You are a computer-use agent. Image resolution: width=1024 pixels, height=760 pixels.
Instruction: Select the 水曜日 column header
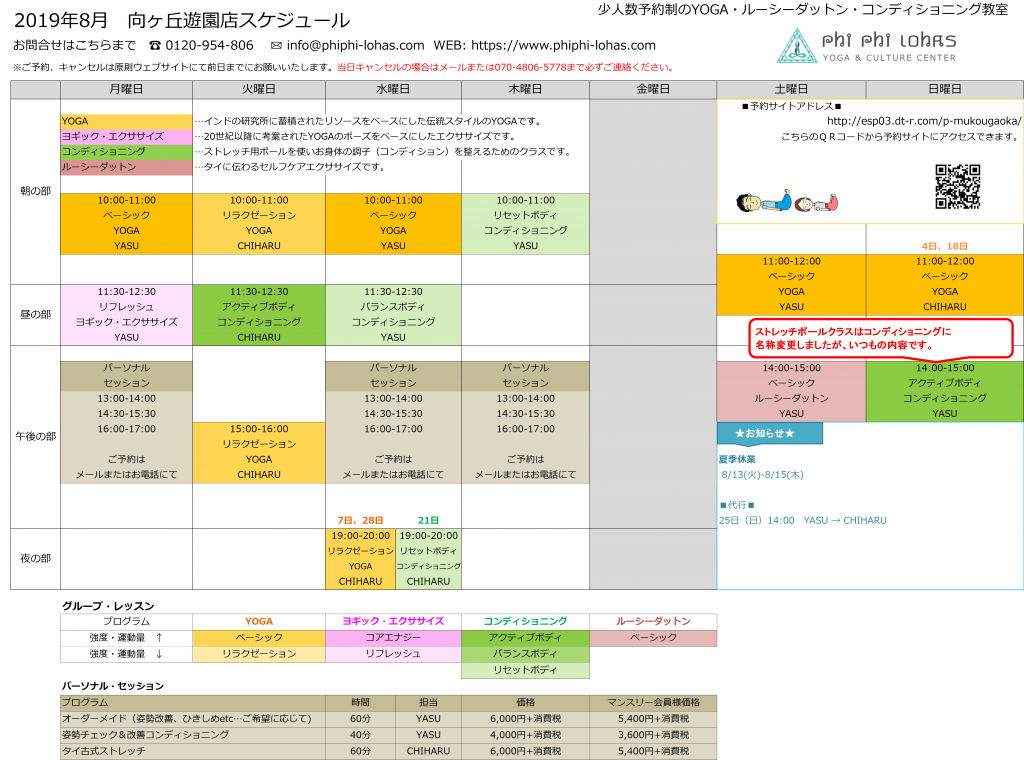coord(393,89)
